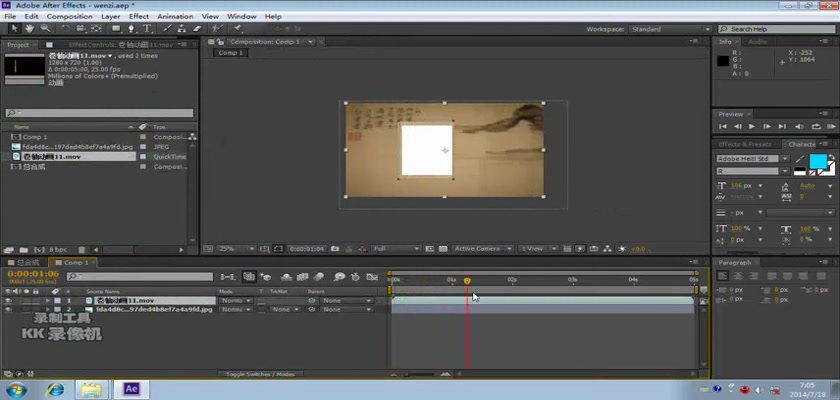The image size is (840, 400).
Task: Click cyan fill color swatch
Action: [818, 161]
